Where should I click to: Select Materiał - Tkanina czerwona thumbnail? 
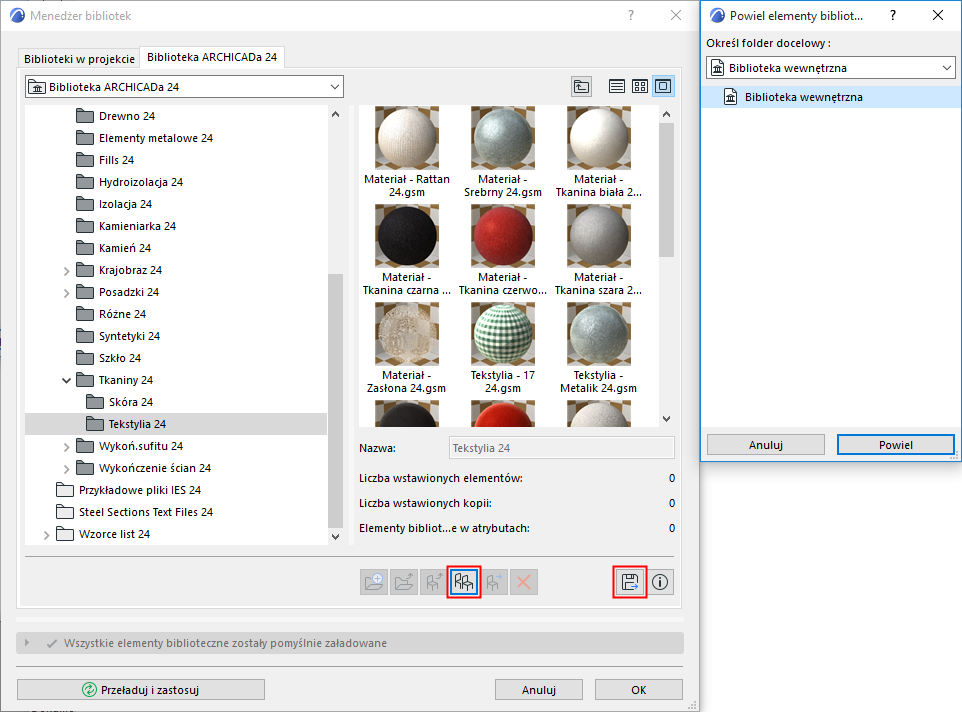(502, 236)
